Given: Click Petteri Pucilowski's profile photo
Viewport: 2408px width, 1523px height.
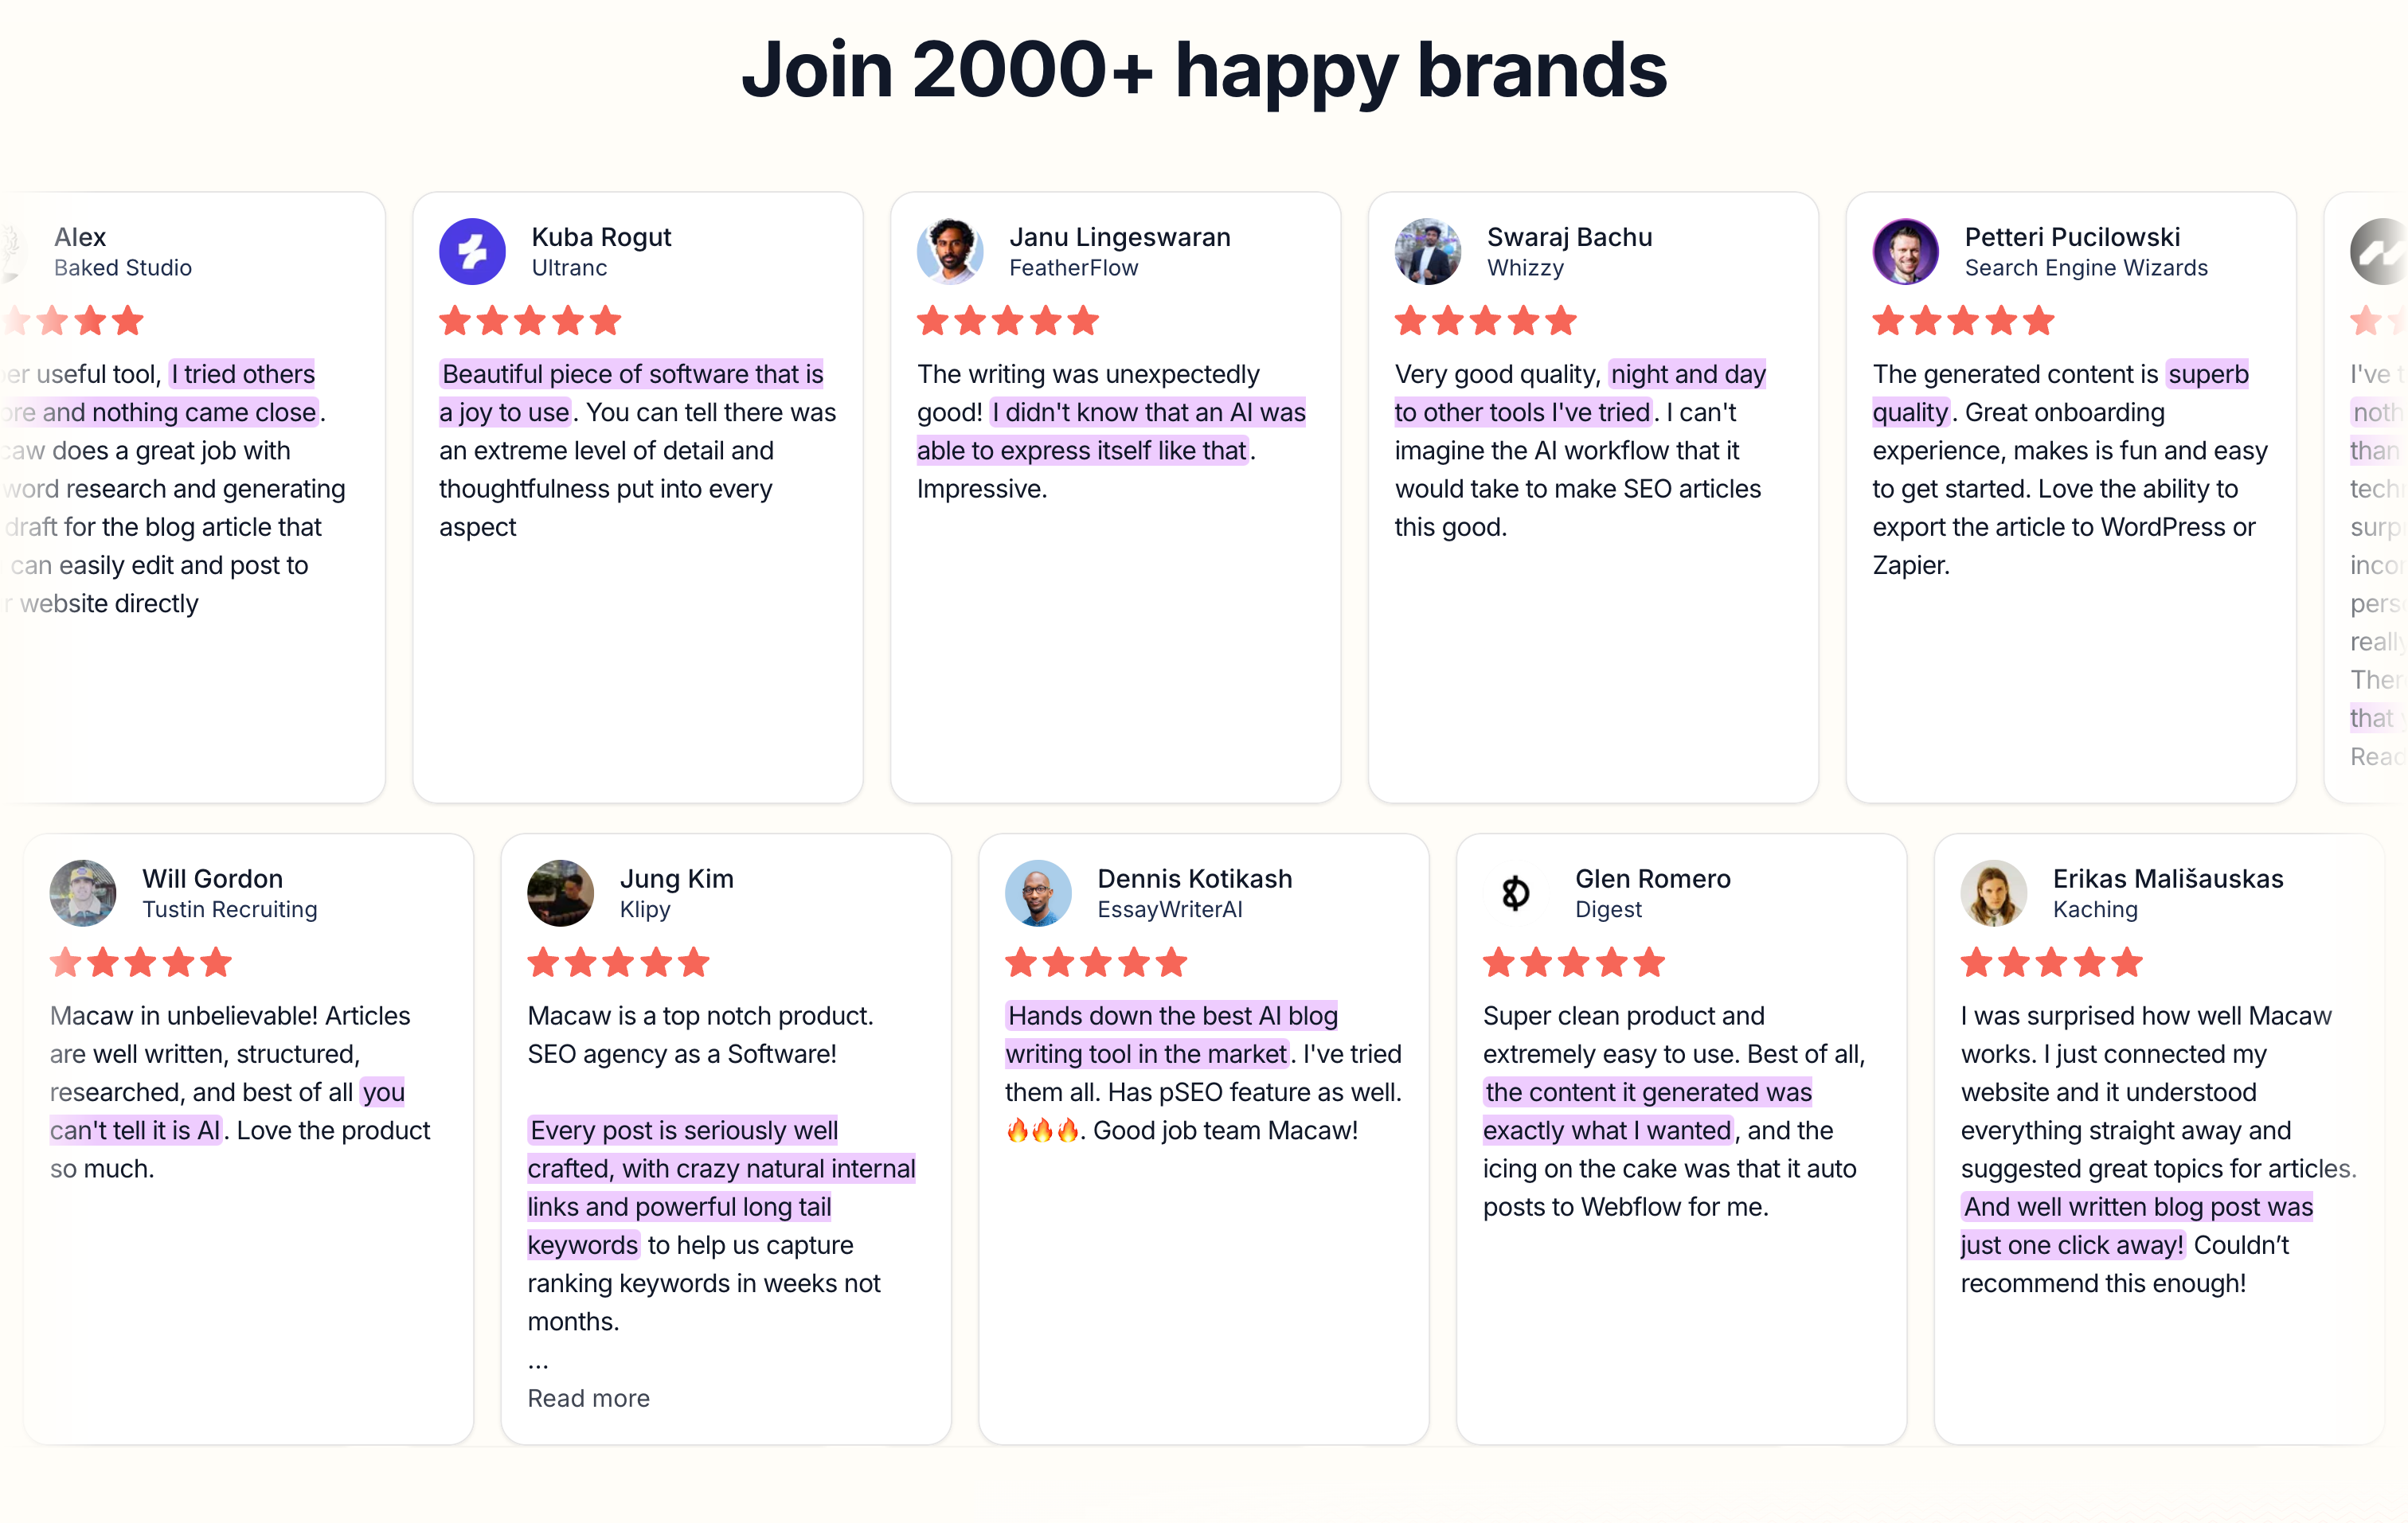Looking at the screenshot, I should coord(1906,251).
